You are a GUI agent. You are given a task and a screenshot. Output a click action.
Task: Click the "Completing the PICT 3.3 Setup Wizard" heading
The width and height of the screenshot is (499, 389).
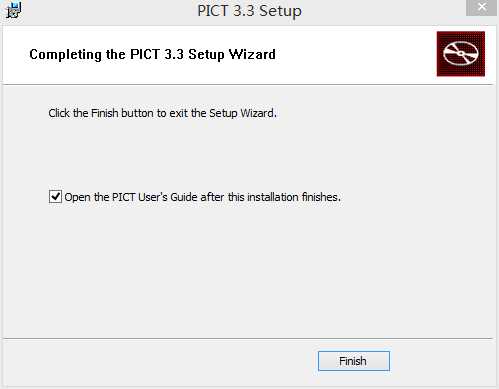[152, 54]
